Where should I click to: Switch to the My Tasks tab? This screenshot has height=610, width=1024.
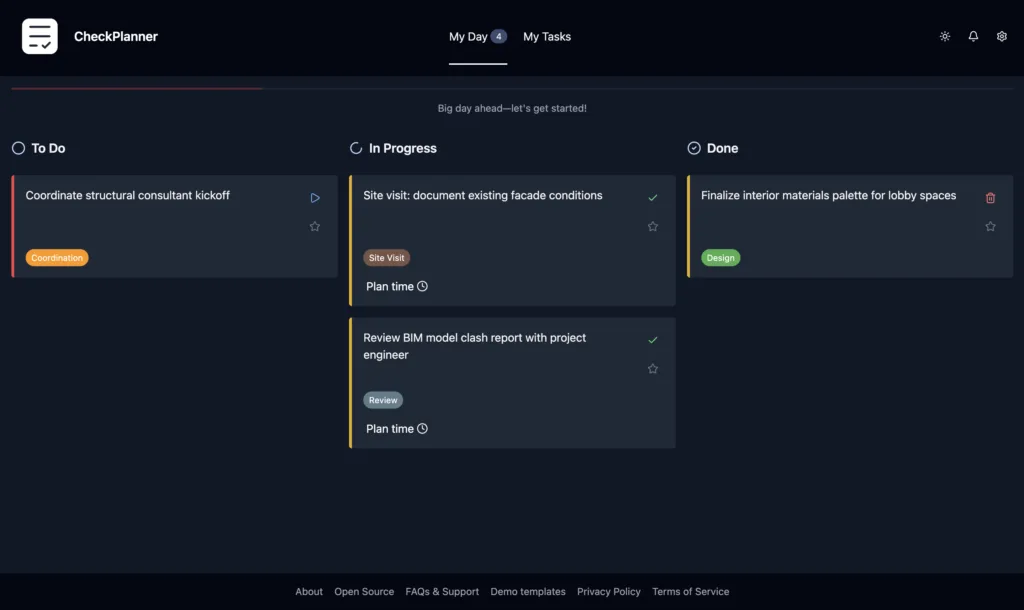pos(546,36)
